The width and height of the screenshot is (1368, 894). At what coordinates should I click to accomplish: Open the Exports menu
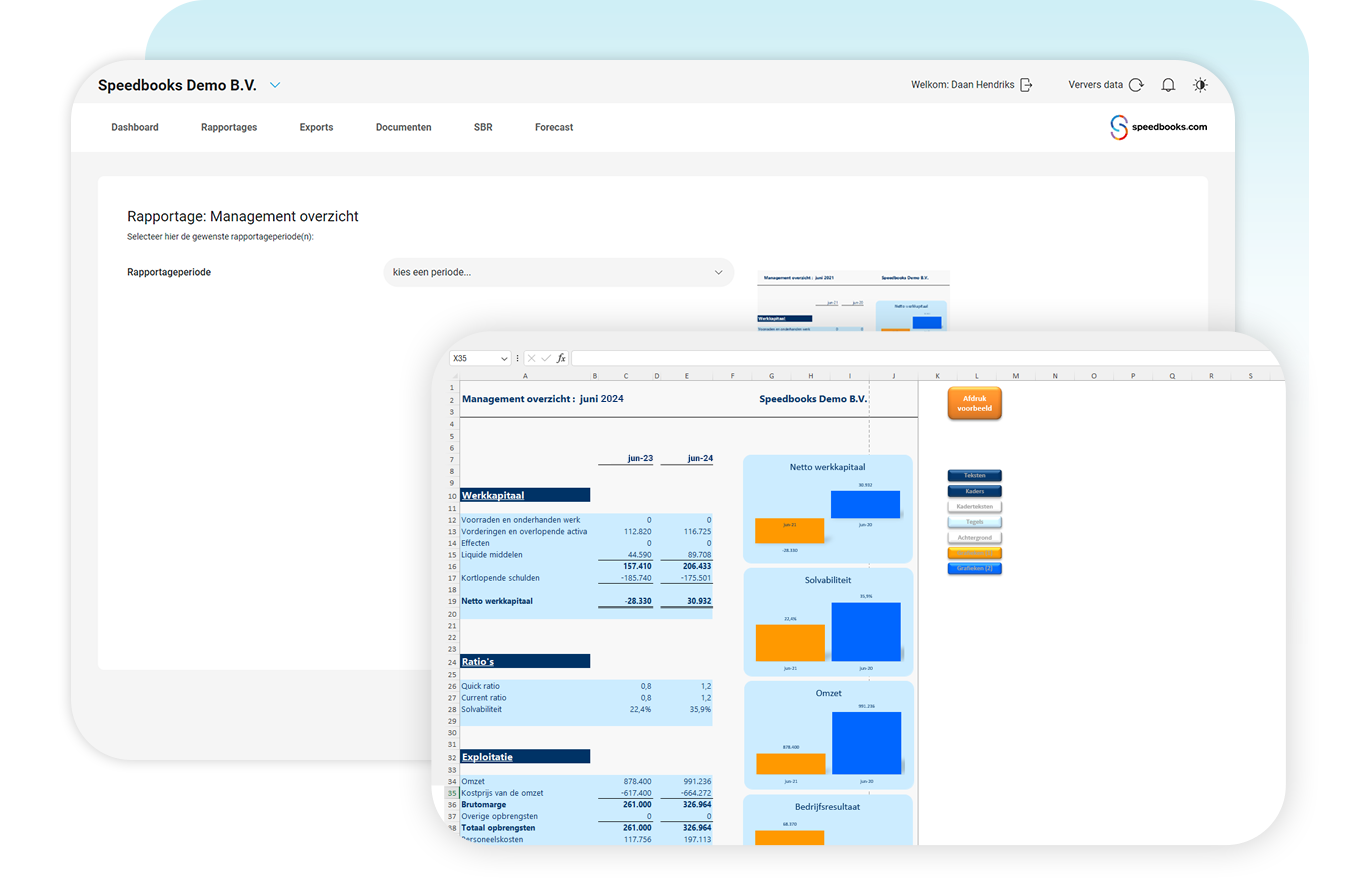click(316, 128)
